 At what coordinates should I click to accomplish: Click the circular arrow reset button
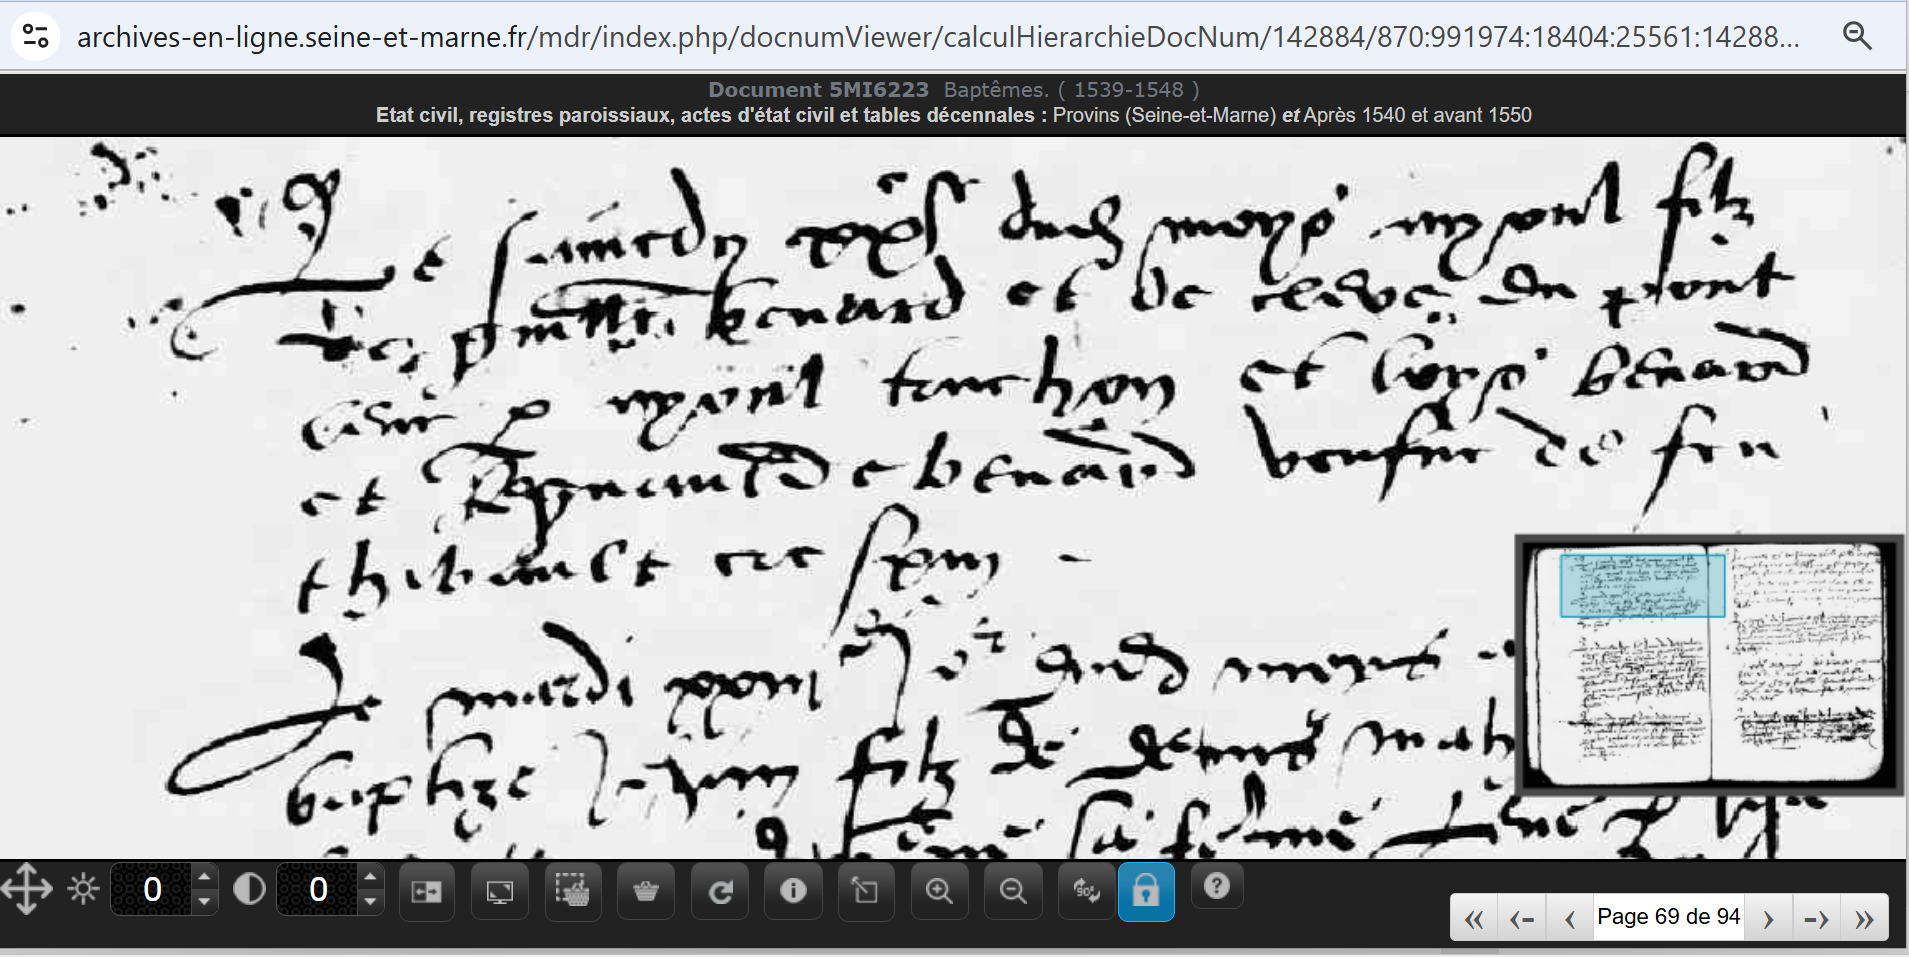pos(720,890)
